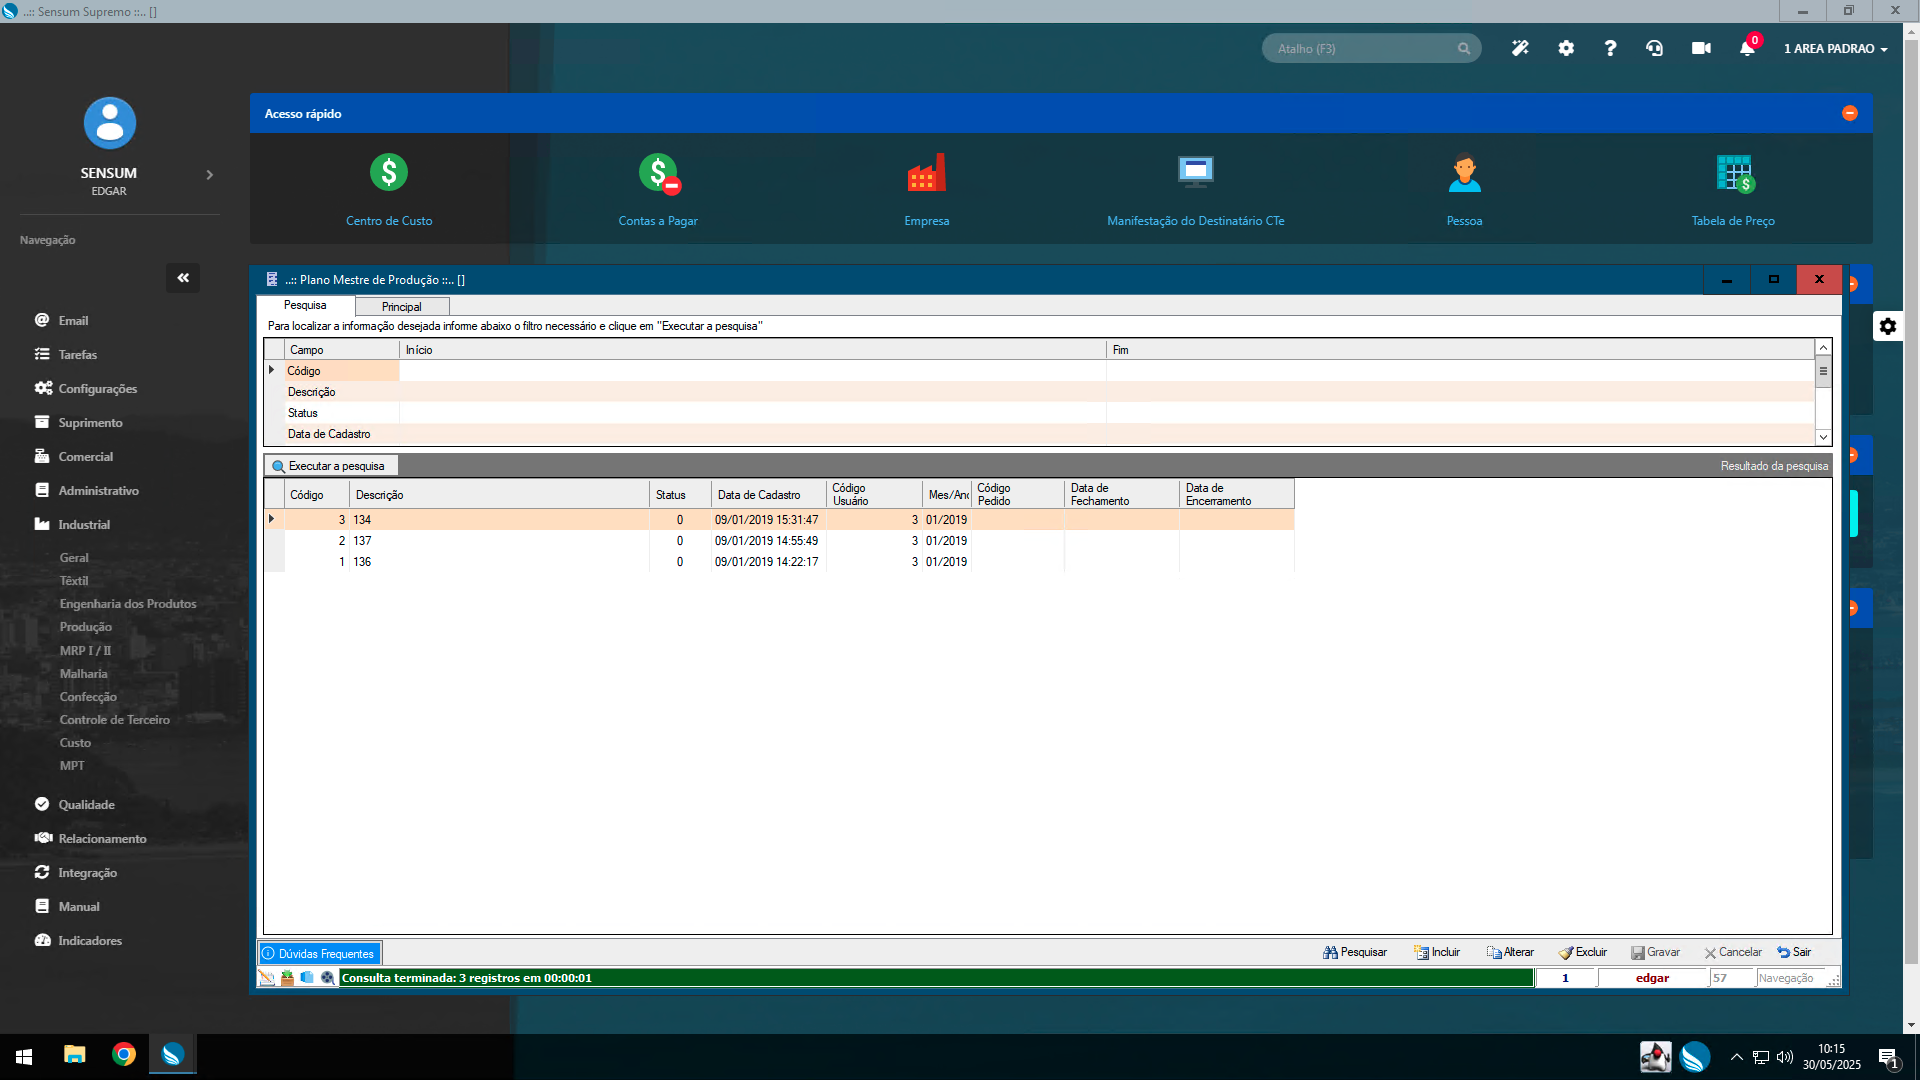Open Tabela de Preço shortcut icon
1920x1080 pixels.
(1733, 173)
